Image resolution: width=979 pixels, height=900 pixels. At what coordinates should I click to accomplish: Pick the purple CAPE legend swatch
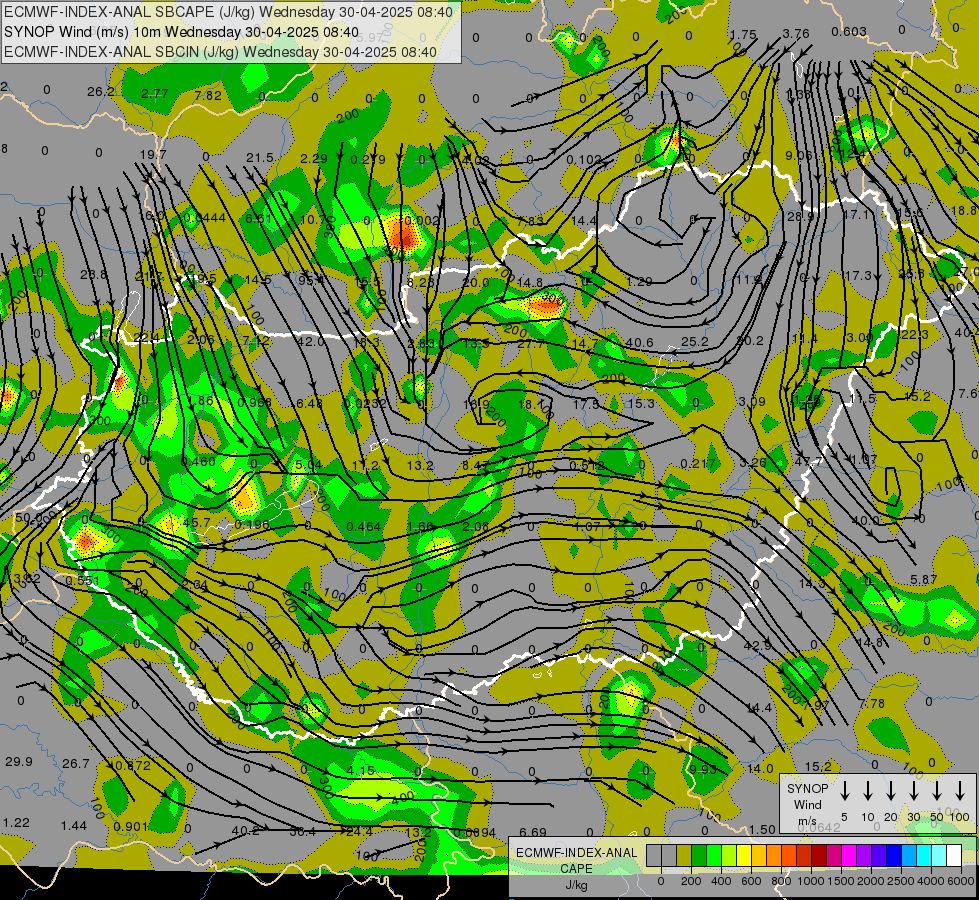click(x=863, y=855)
